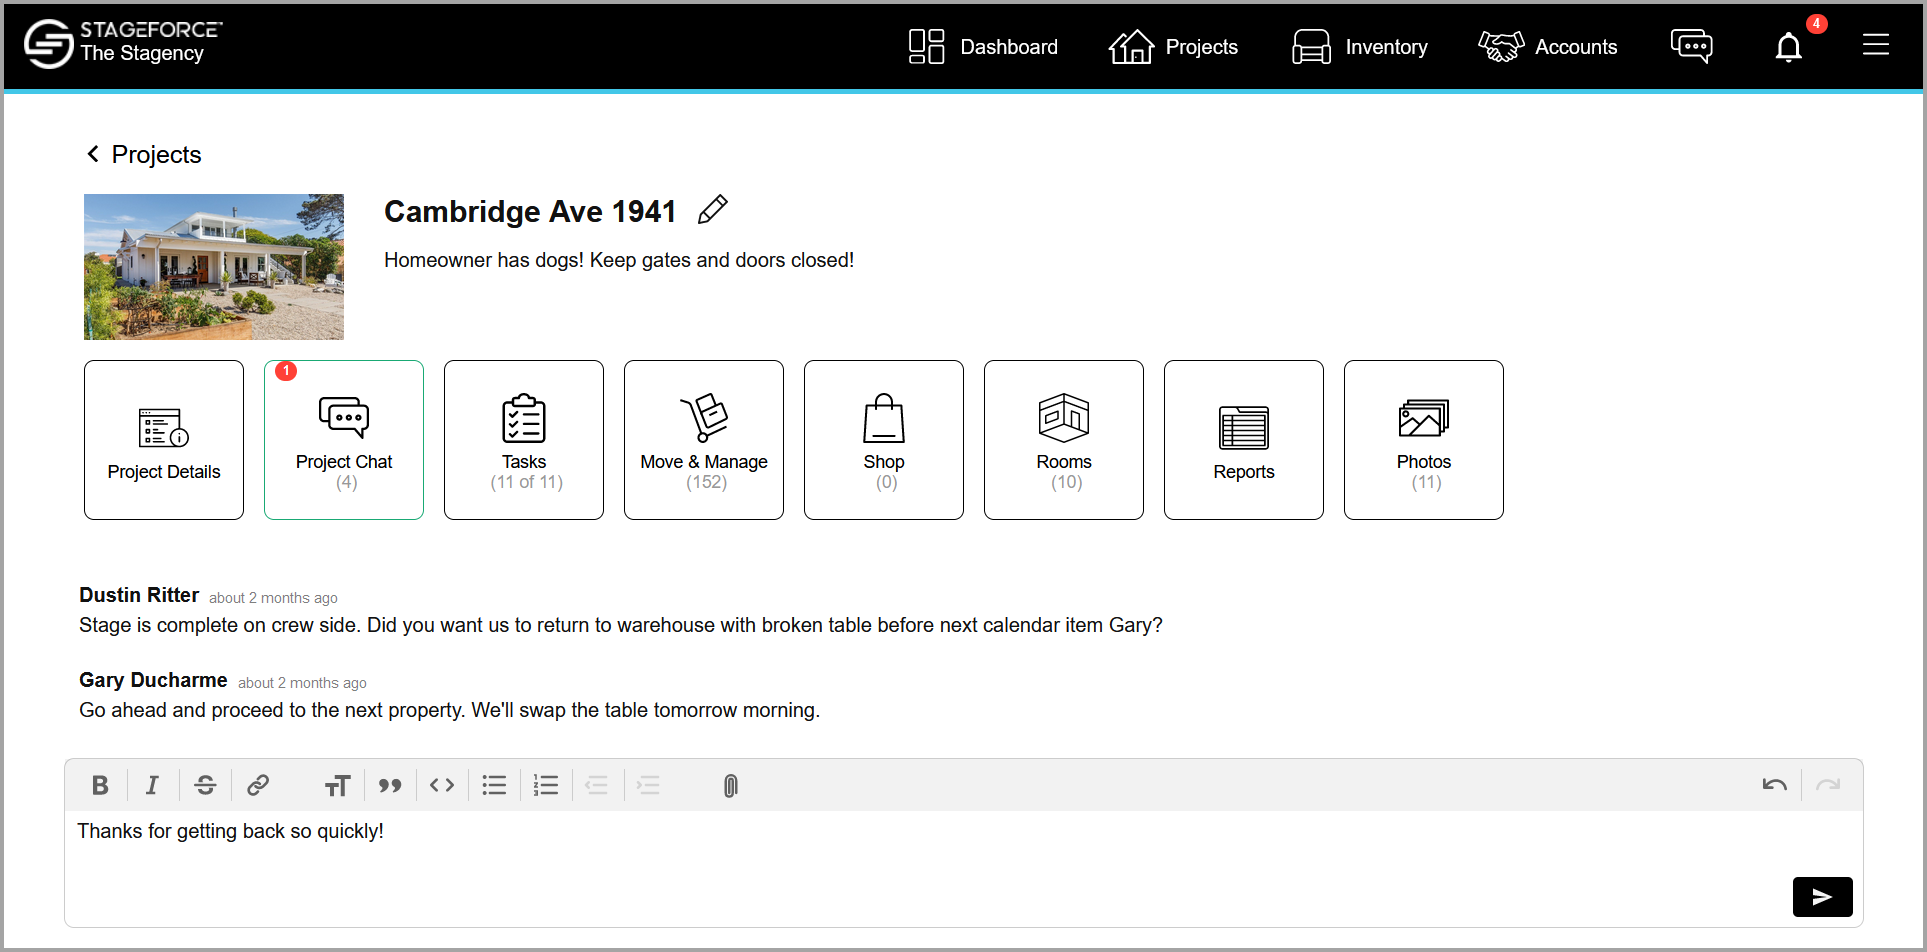Attach a file to the message
This screenshot has height=952, width=1927.
[729, 785]
